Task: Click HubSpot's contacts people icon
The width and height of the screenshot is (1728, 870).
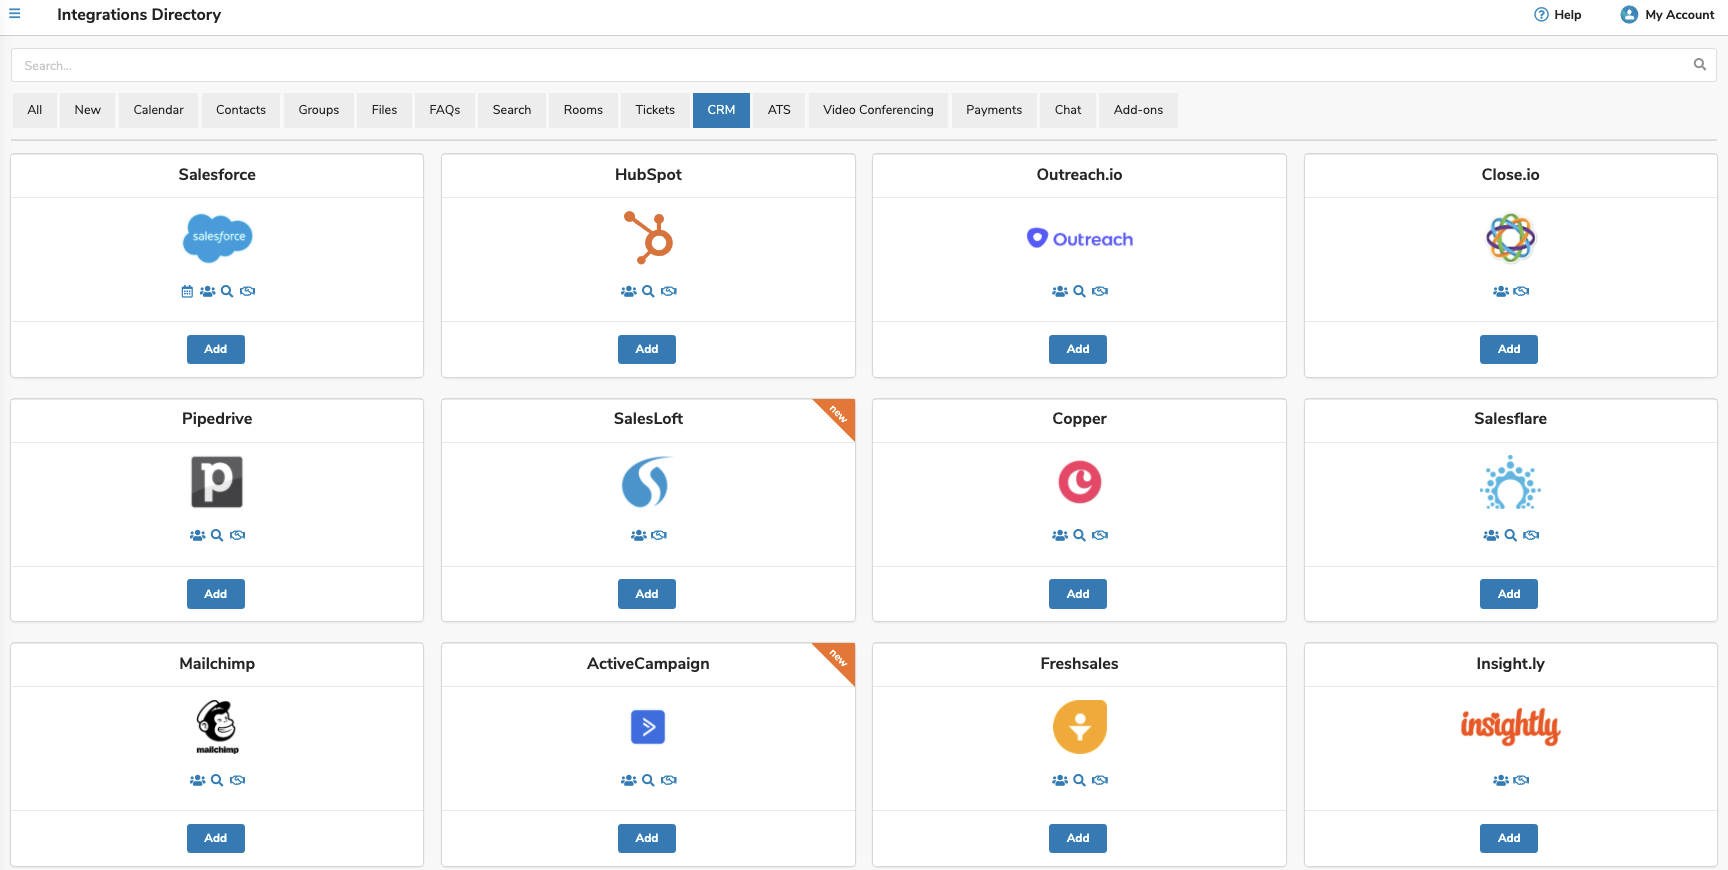Action: click(x=628, y=291)
